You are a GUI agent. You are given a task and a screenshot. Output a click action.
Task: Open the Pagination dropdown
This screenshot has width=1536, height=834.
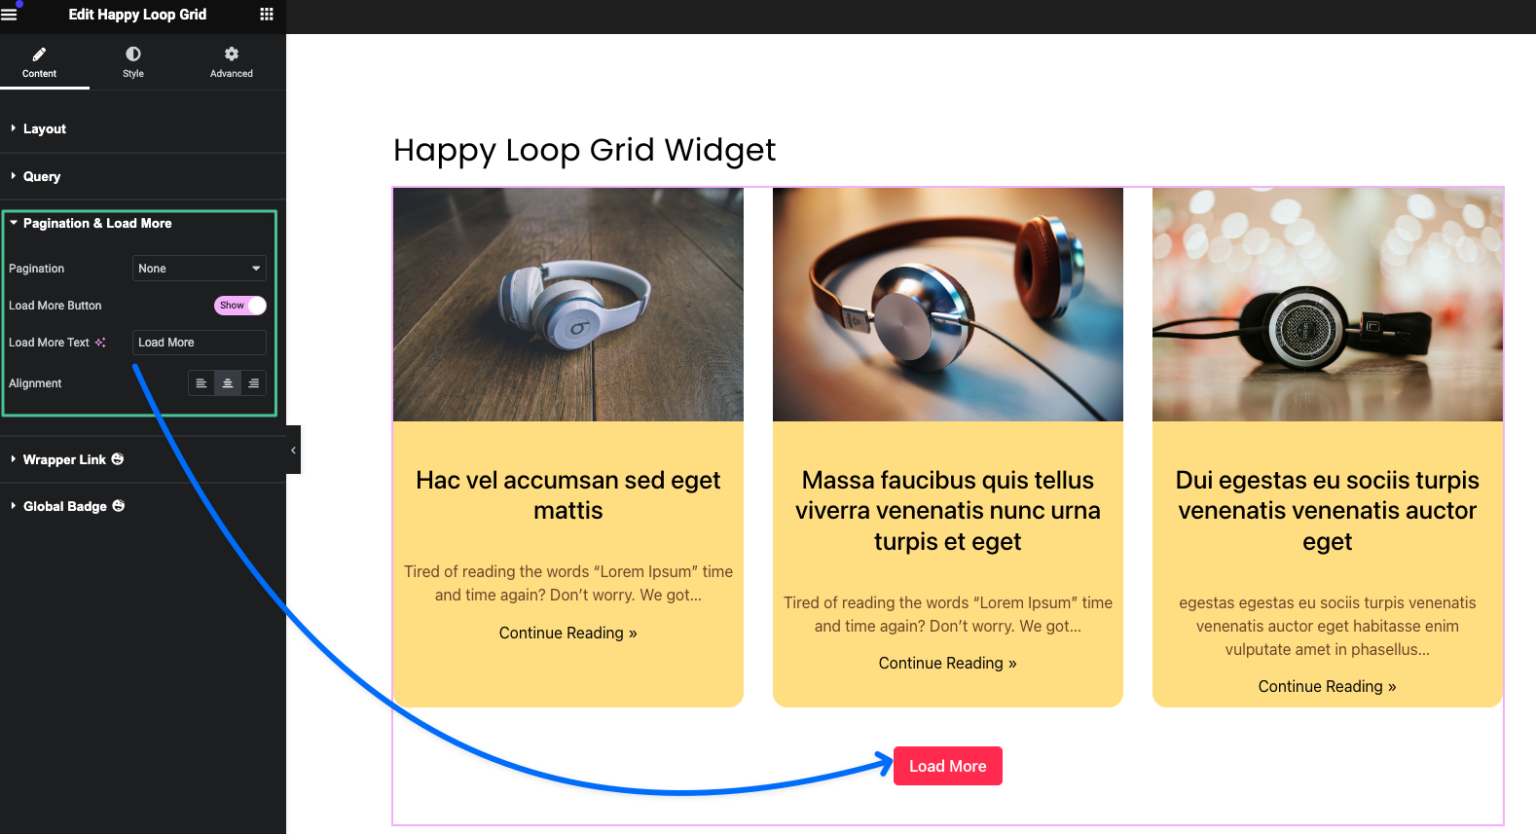[199, 268]
